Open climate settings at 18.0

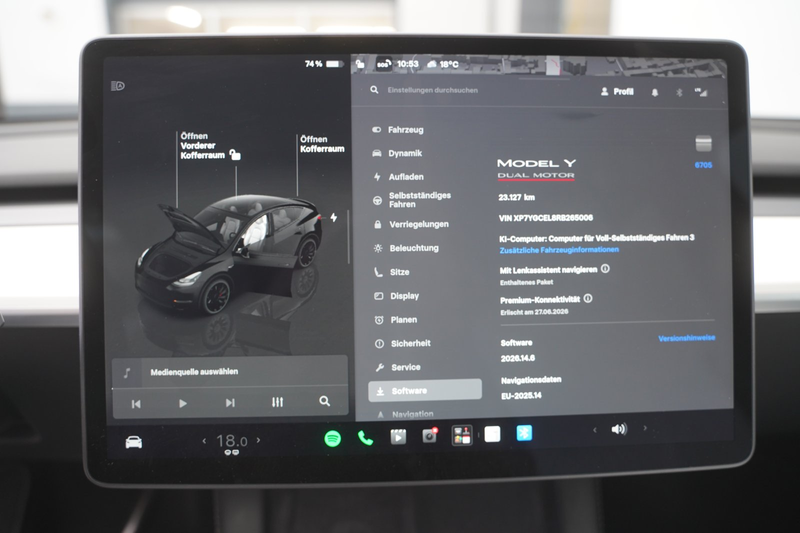click(x=232, y=441)
